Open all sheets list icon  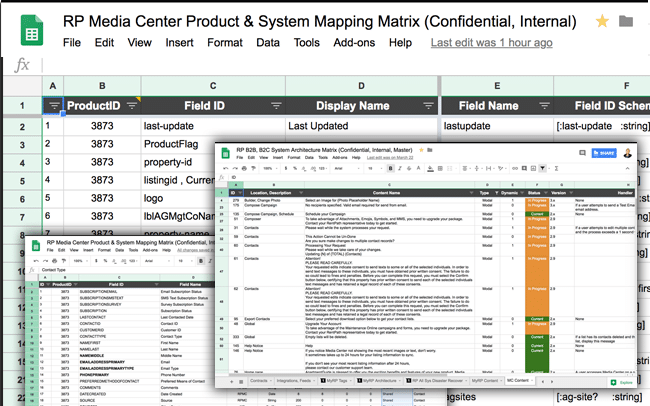click(241, 382)
